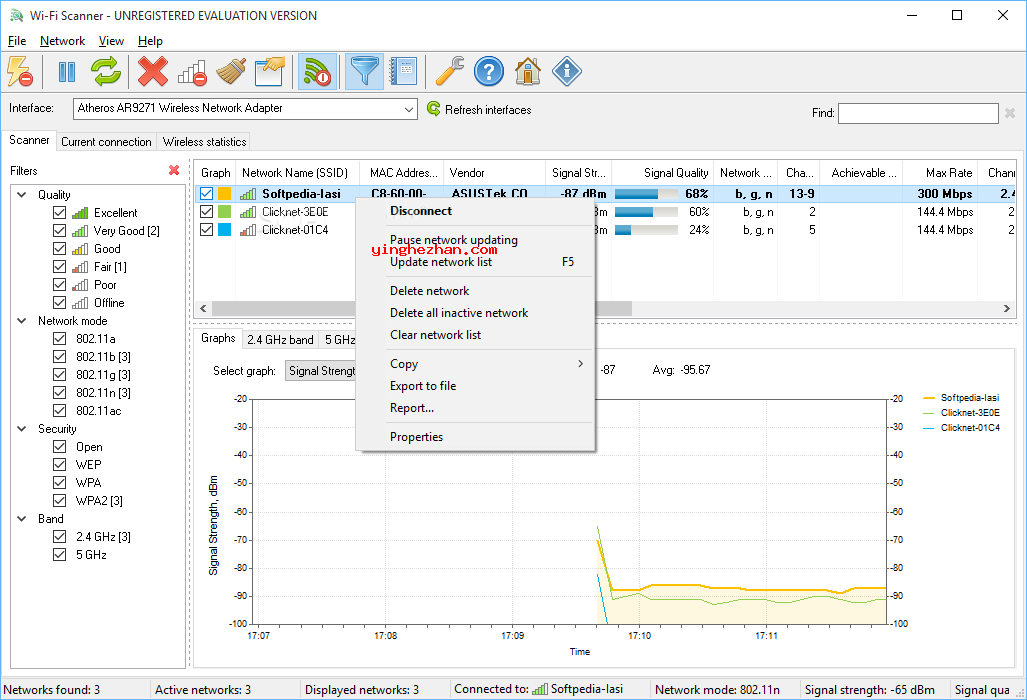Clear the network list with the broom icon
Screen dimensions: 1027x700
point(231,71)
